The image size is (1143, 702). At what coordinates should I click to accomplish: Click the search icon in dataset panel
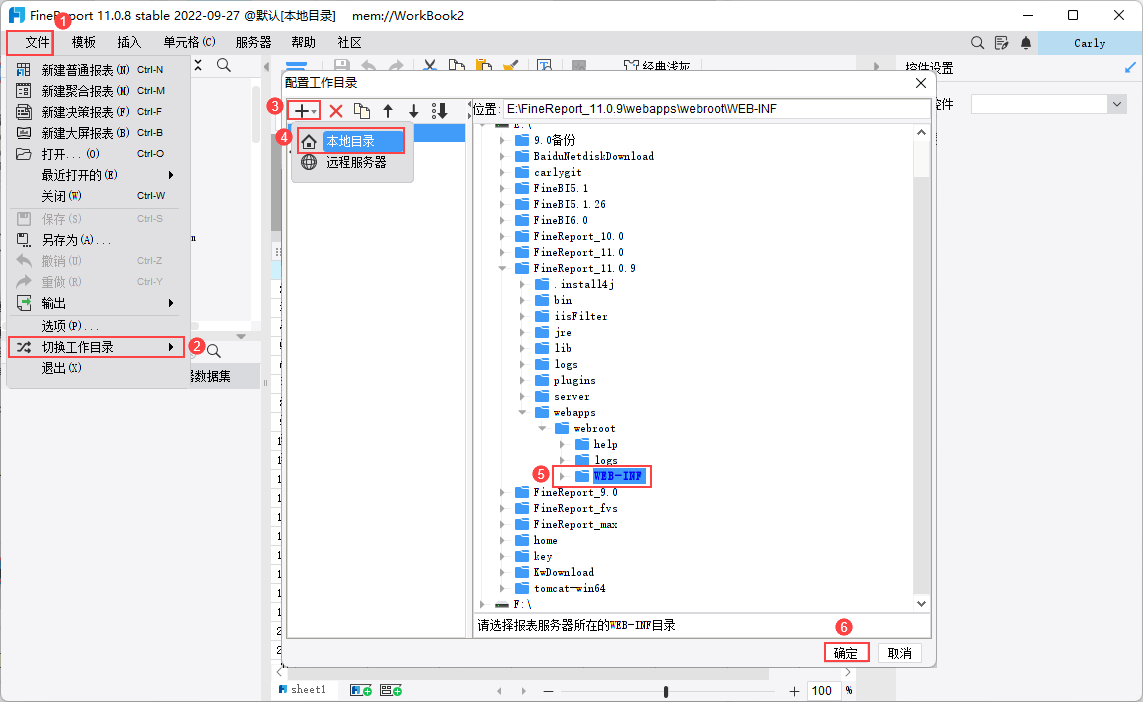214,351
